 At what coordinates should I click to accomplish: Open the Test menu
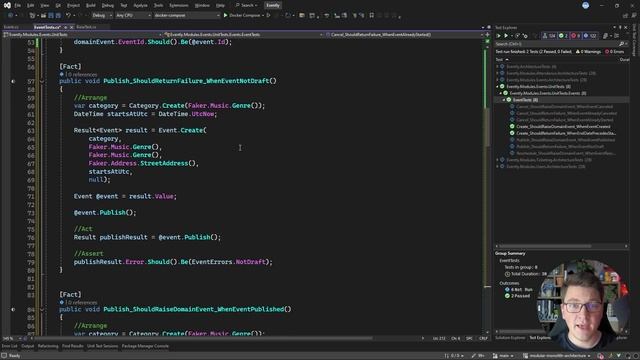pyautogui.click(x=124, y=6)
